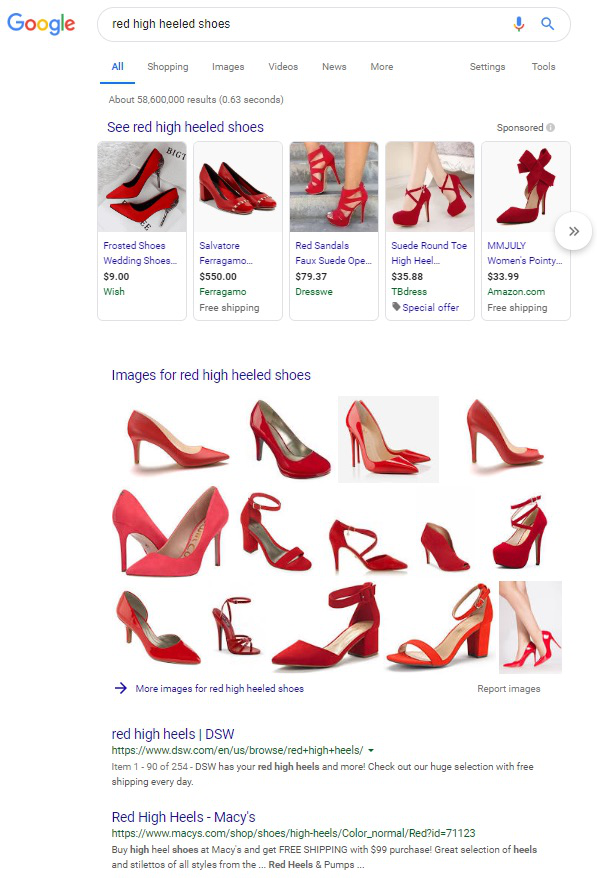This screenshot has width=597, height=878.
Task: Click the TBdress suede heel image
Action: pos(430,187)
